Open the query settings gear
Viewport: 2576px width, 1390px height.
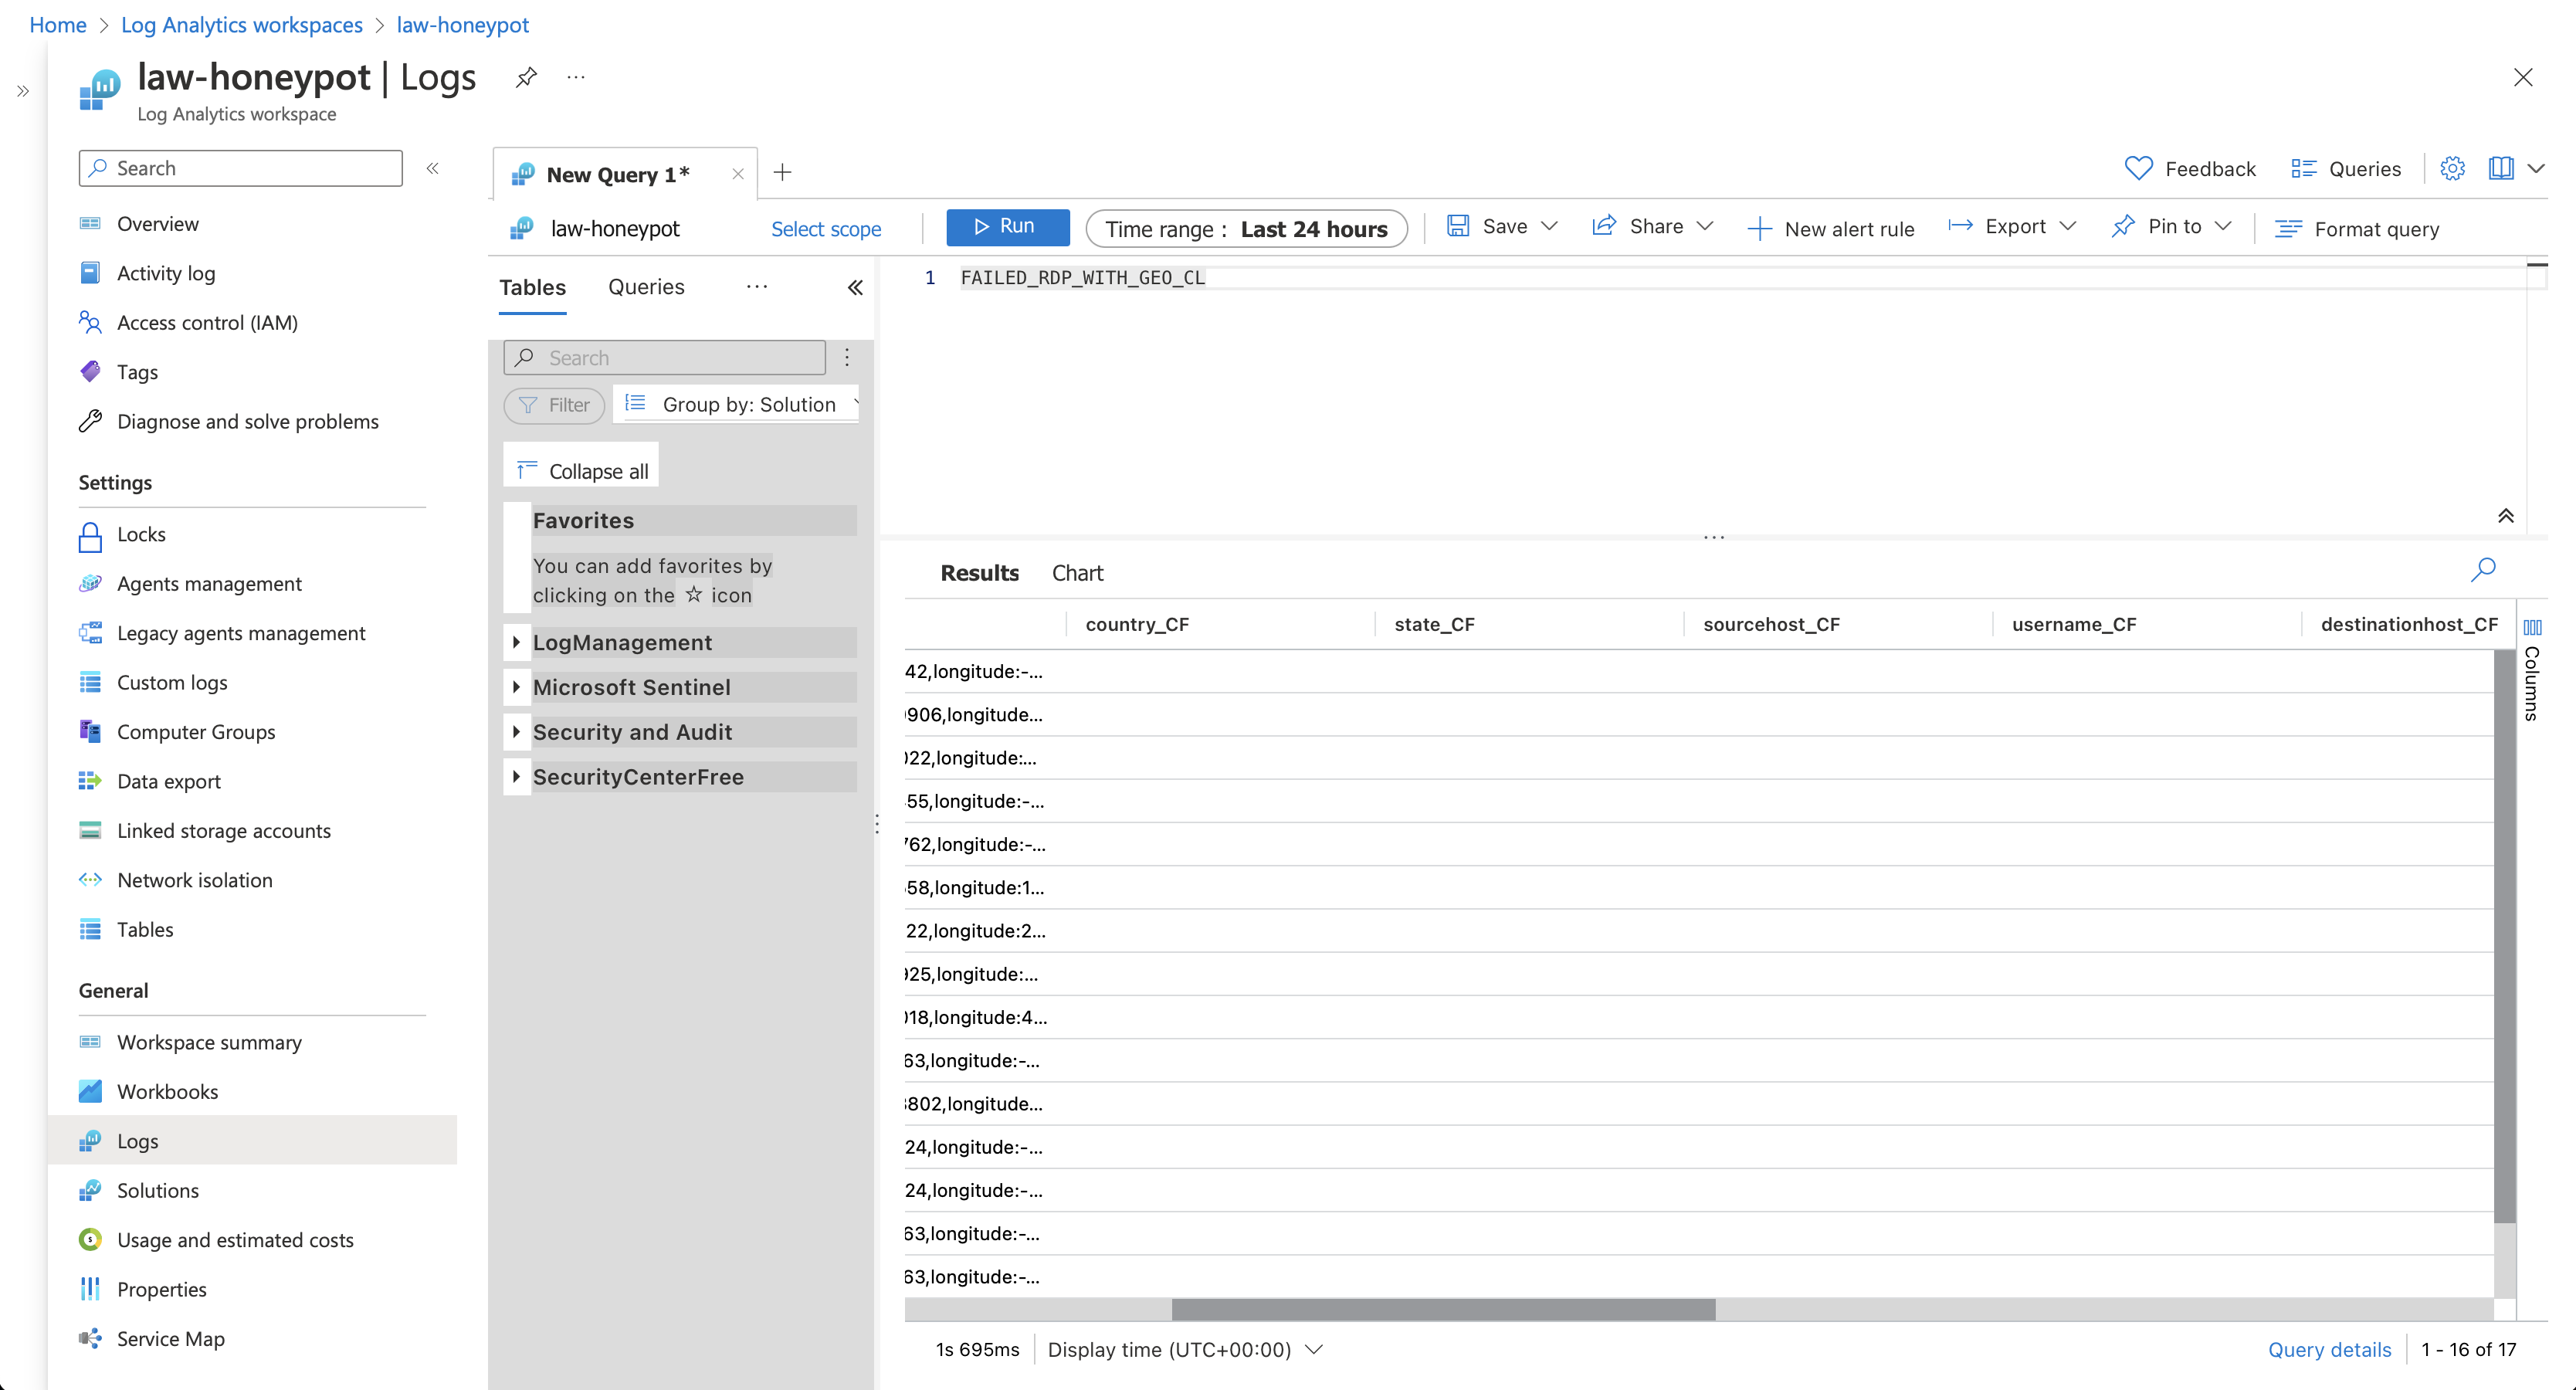pyautogui.click(x=2452, y=168)
